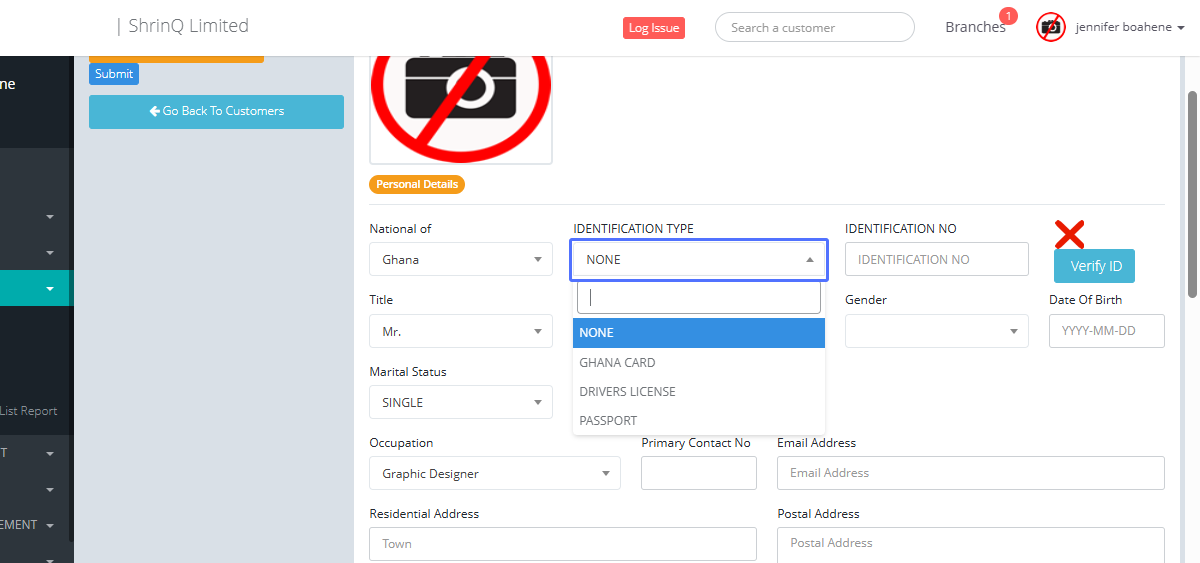Open the Occupation dropdown

(x=494, y=473)
